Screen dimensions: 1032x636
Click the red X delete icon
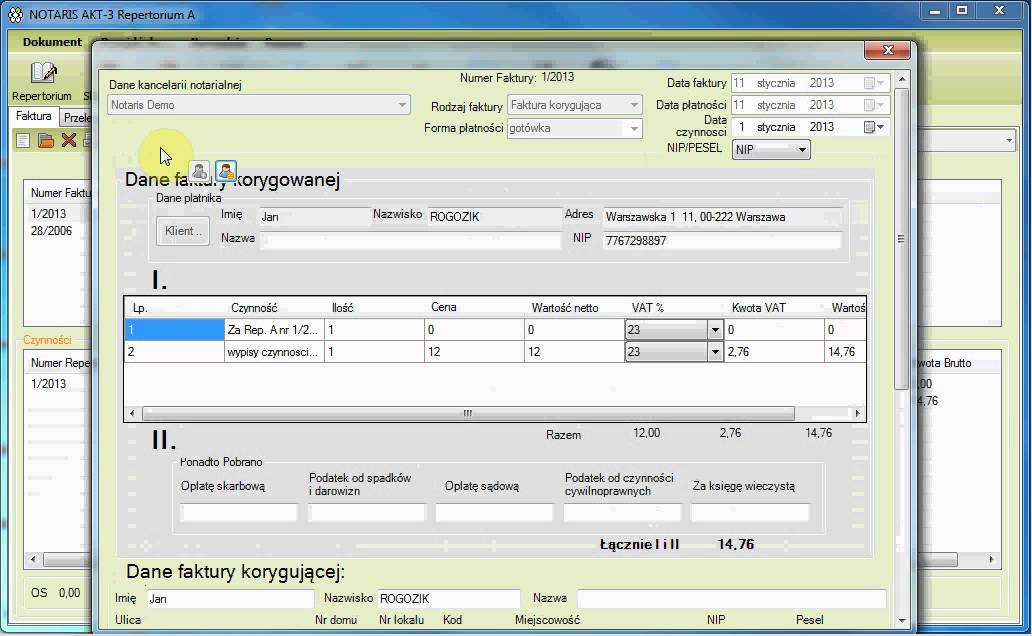[x=68, y=140]
